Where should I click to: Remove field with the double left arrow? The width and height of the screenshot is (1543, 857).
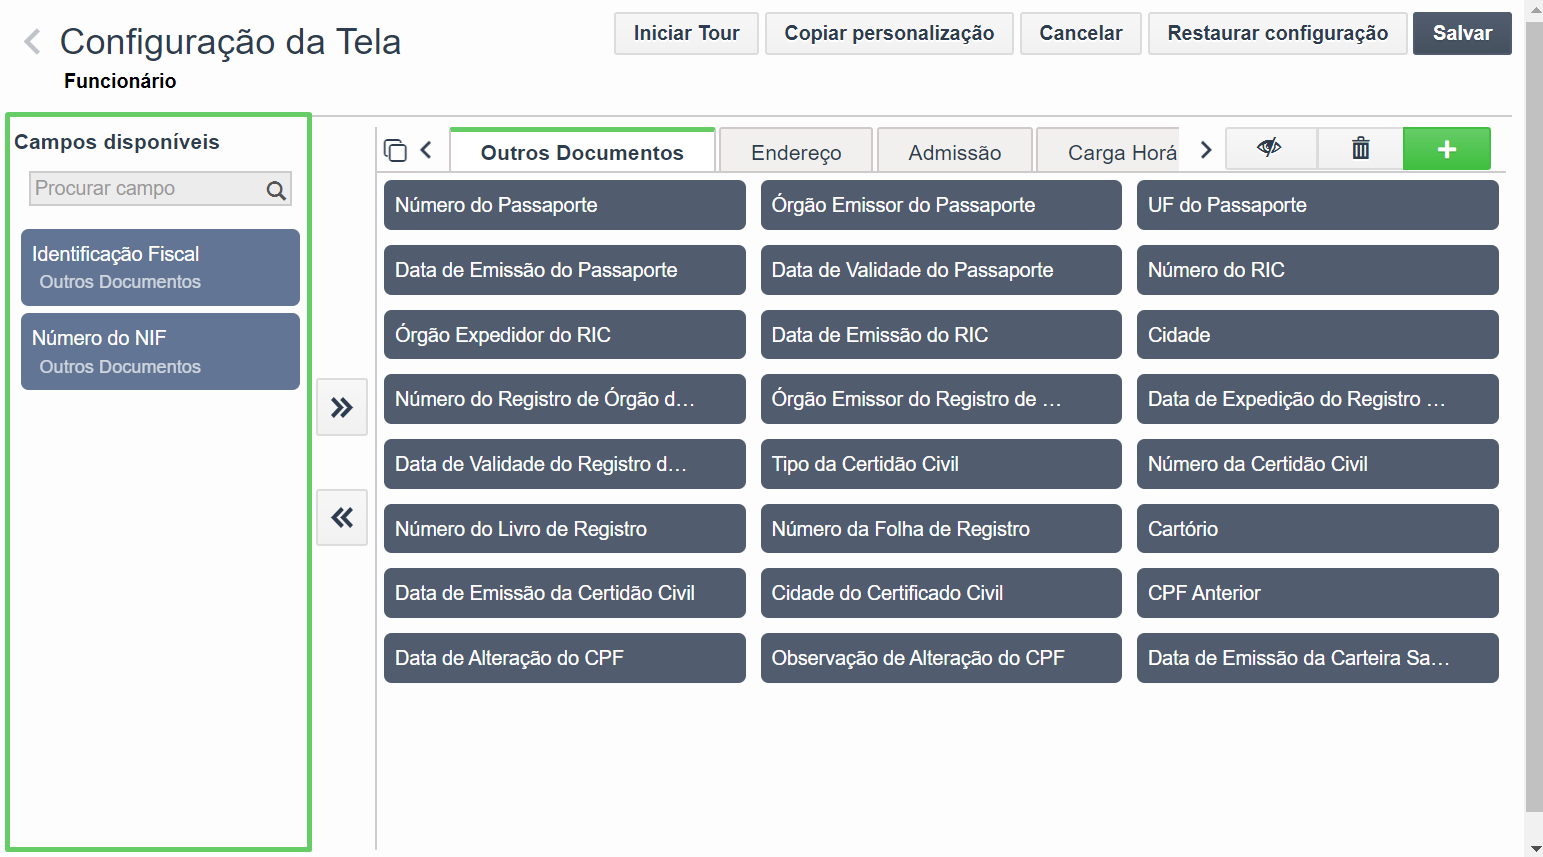342,517
